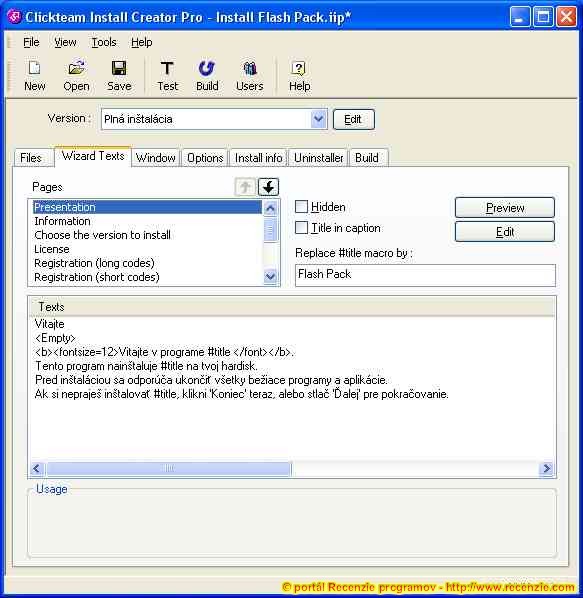Click the Preview button
This screenshot has width=583, height=598.
tap(505, 207)
